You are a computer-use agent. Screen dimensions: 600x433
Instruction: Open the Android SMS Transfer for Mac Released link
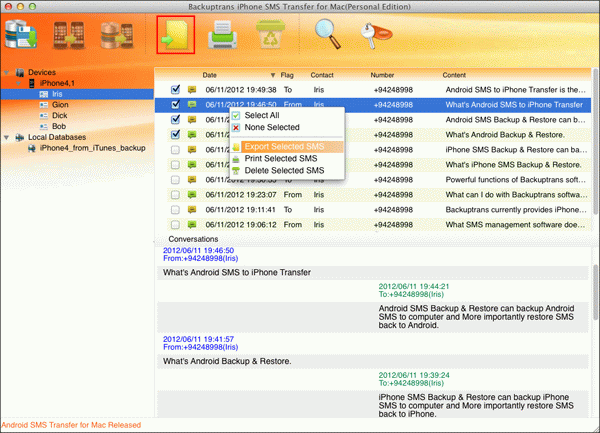coord(71,425)
